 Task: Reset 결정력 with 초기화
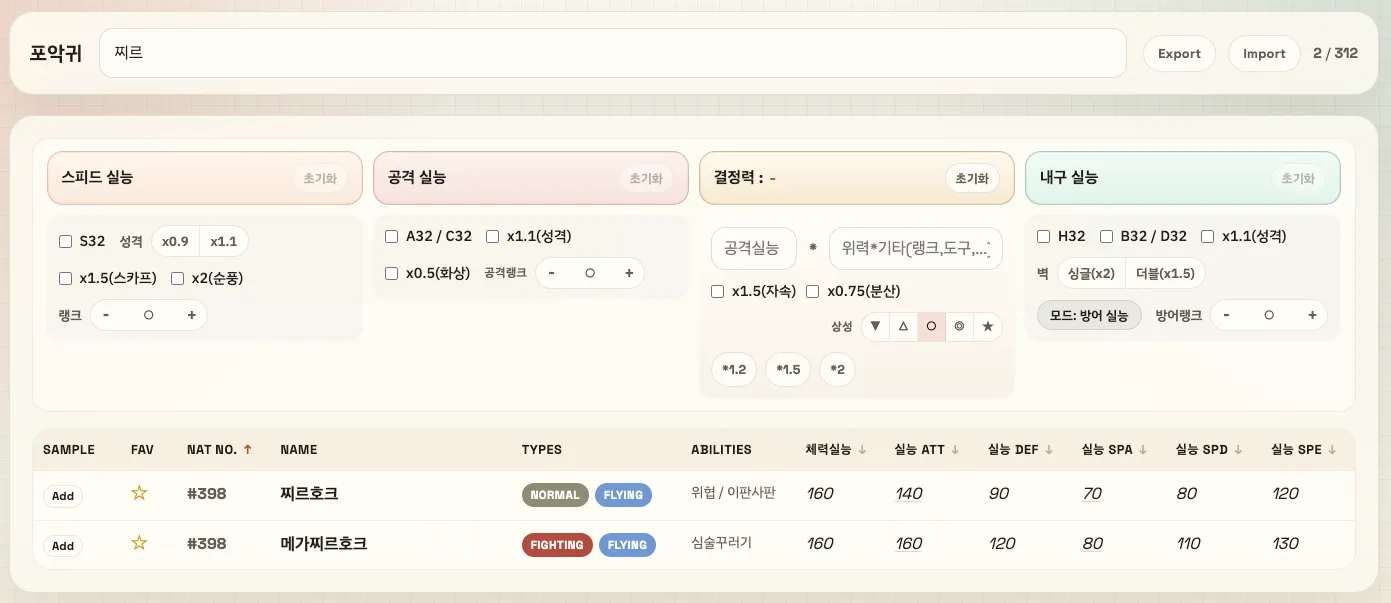pyautogui.click(x=972, y=178)
